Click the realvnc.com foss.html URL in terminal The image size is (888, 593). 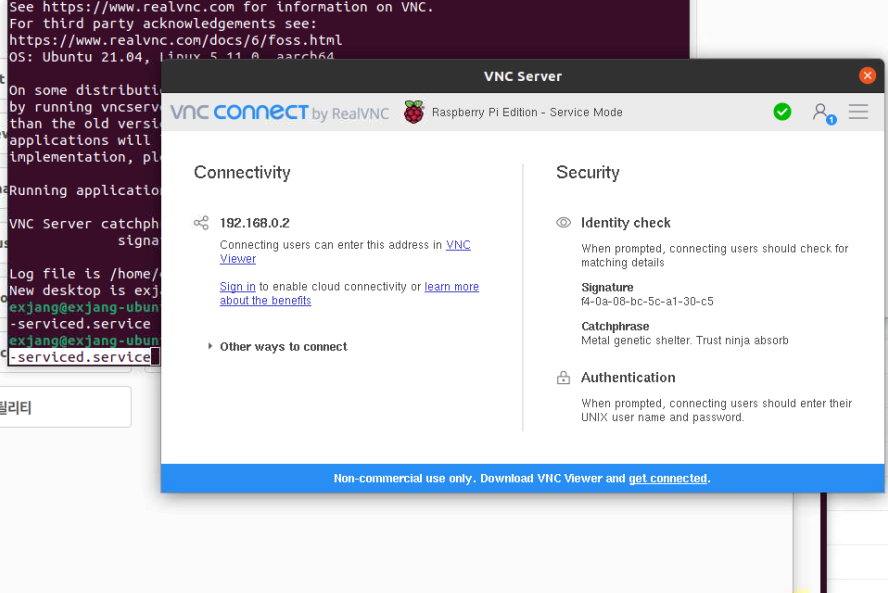coord(176,40)
